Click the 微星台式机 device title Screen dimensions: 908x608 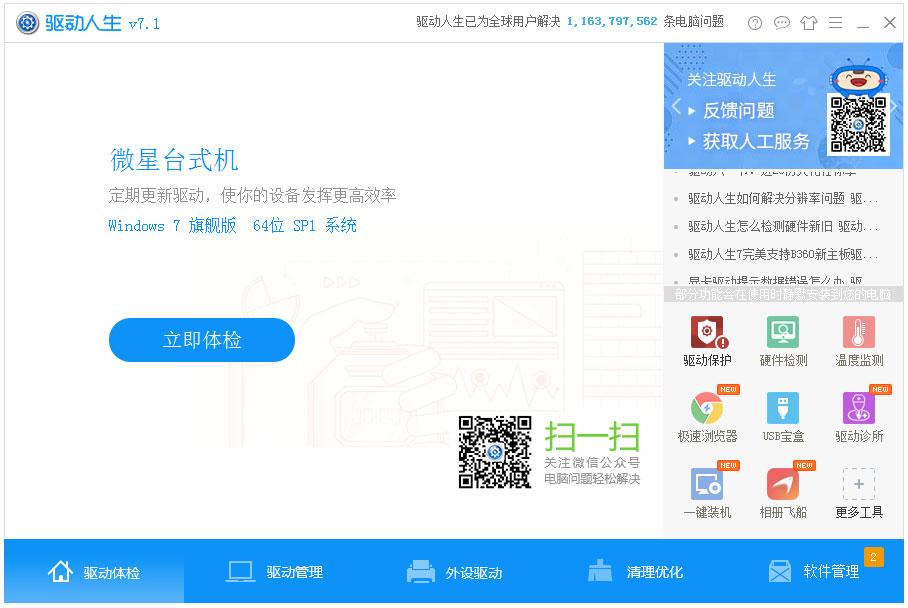tap(174, 160)
